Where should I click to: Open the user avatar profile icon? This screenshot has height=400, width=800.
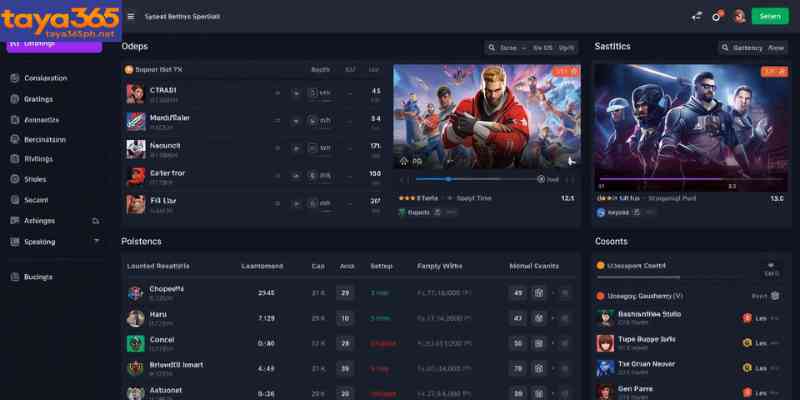click(739, 16)
